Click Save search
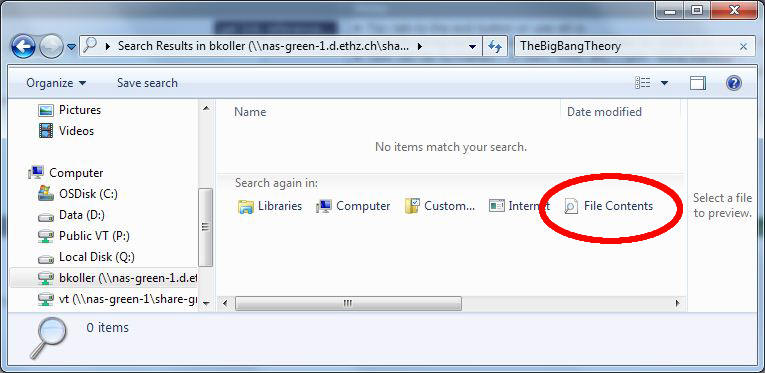765x373 pixels. click(147, 83)
